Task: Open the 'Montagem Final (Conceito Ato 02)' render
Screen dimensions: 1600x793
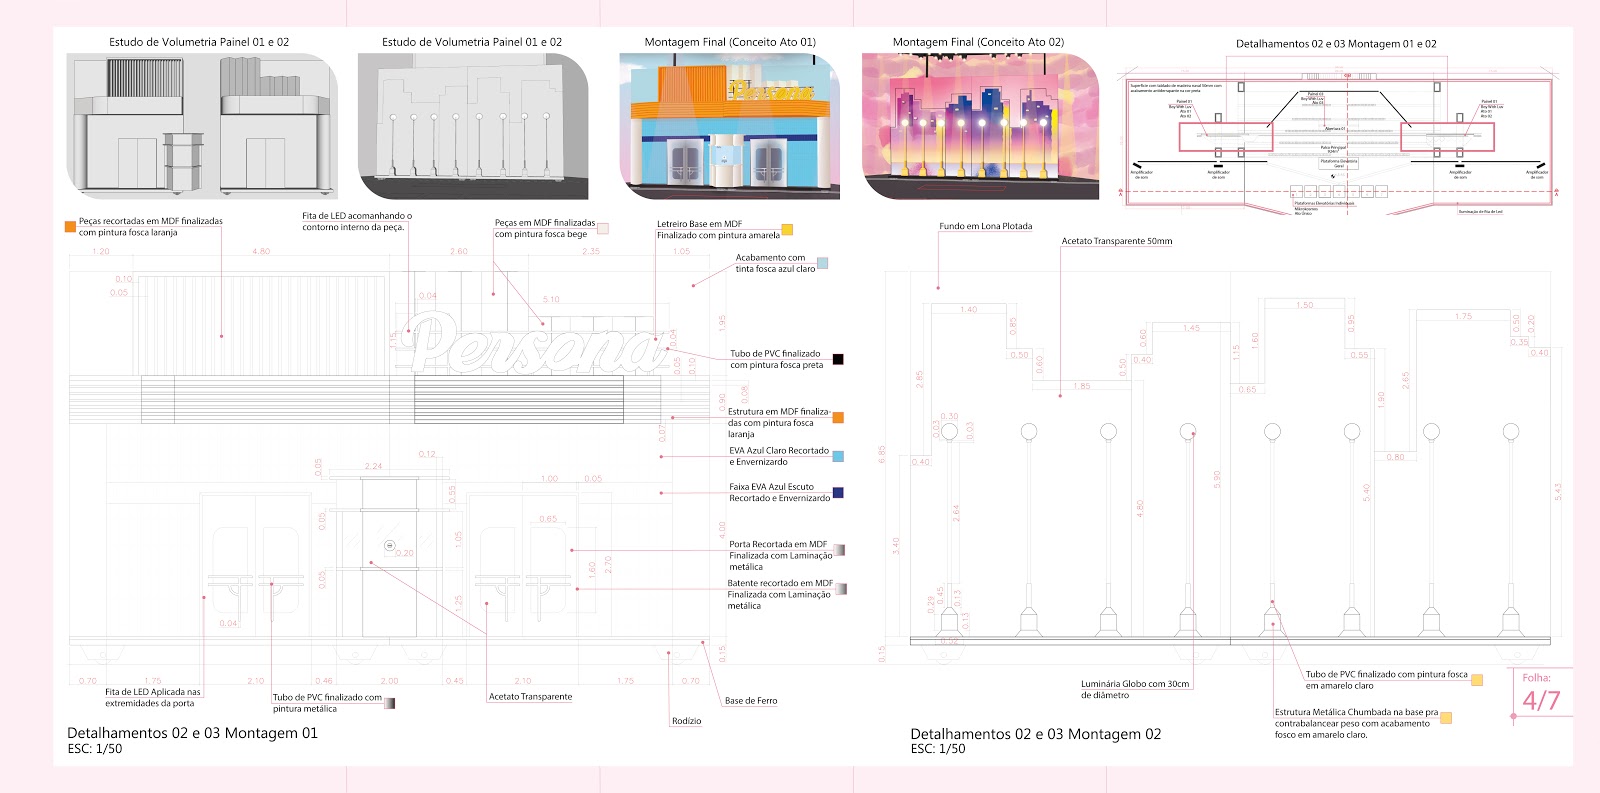Action: [x=980, y=127]
